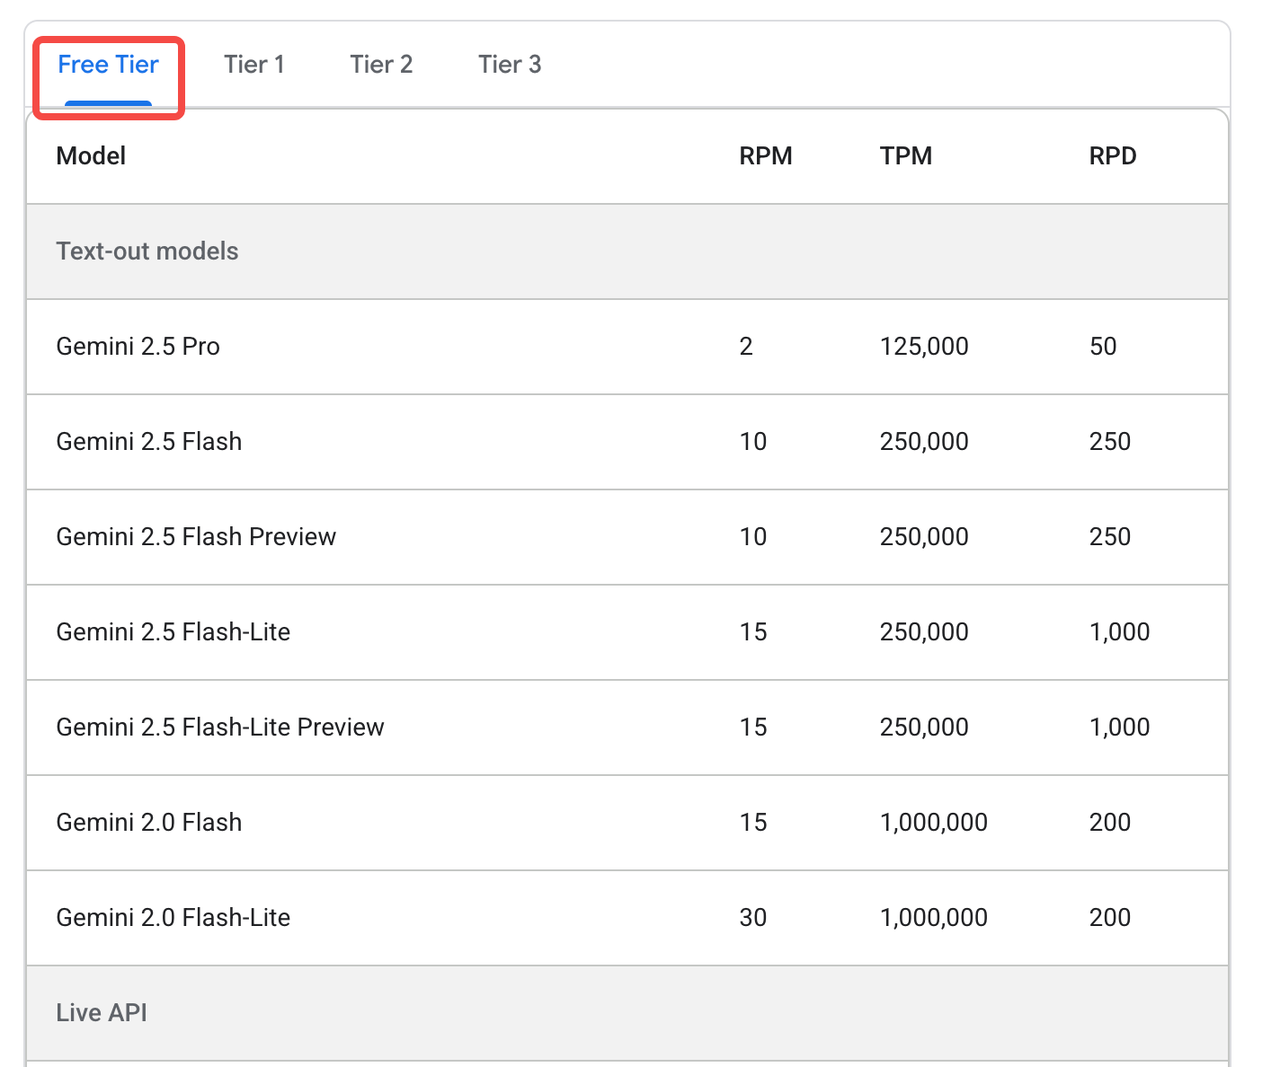This screenshot has width=1280, height=1067.
Task: Click the RPD value 50 for Gemini 2.5 Pro
Action: pos(1102,346)
